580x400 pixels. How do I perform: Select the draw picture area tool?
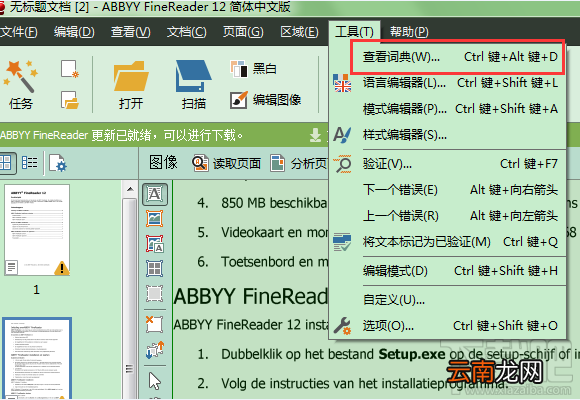point(155,219)
